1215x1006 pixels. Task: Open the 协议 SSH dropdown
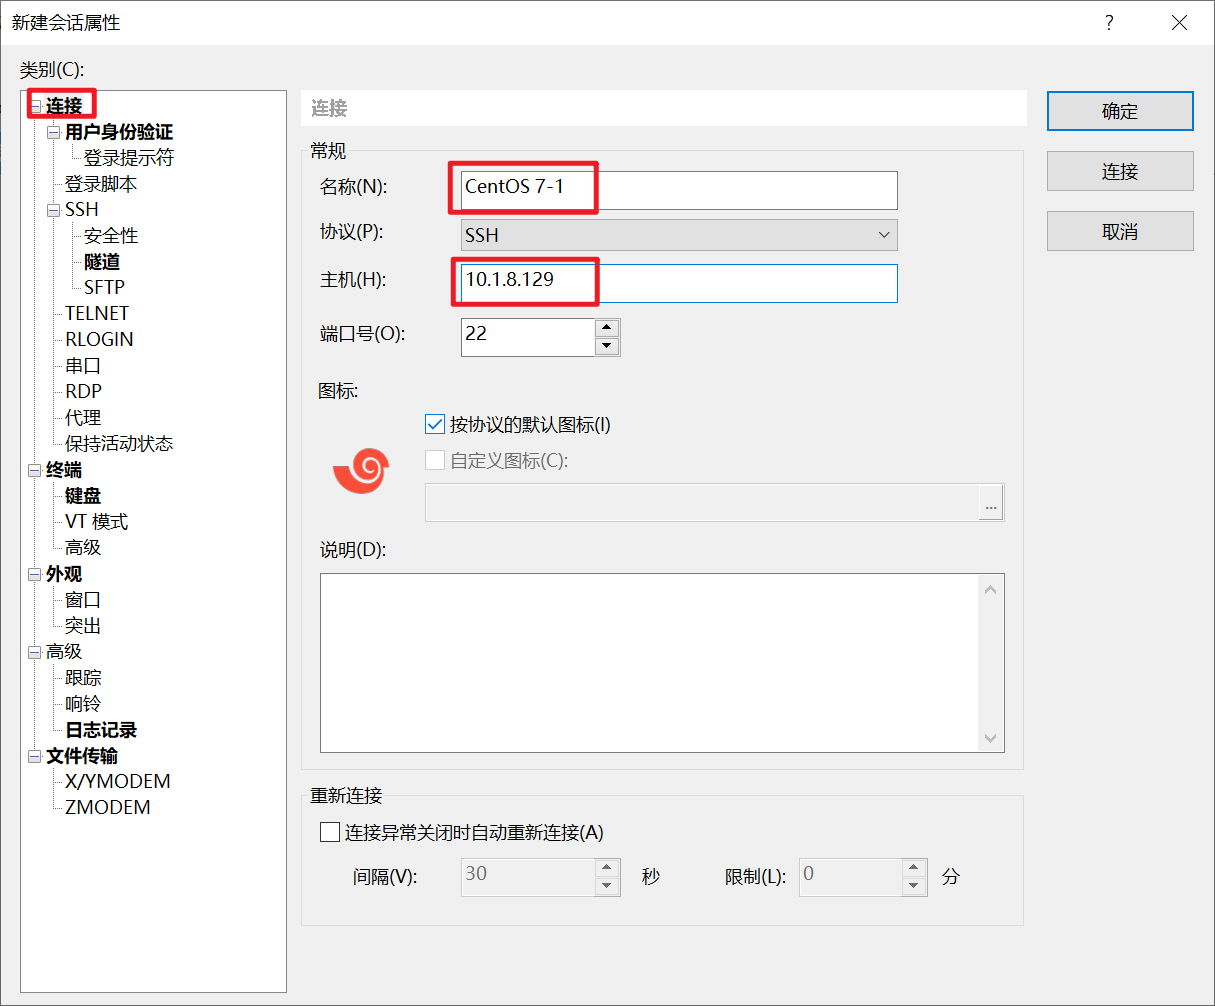(x=679, y=235)
